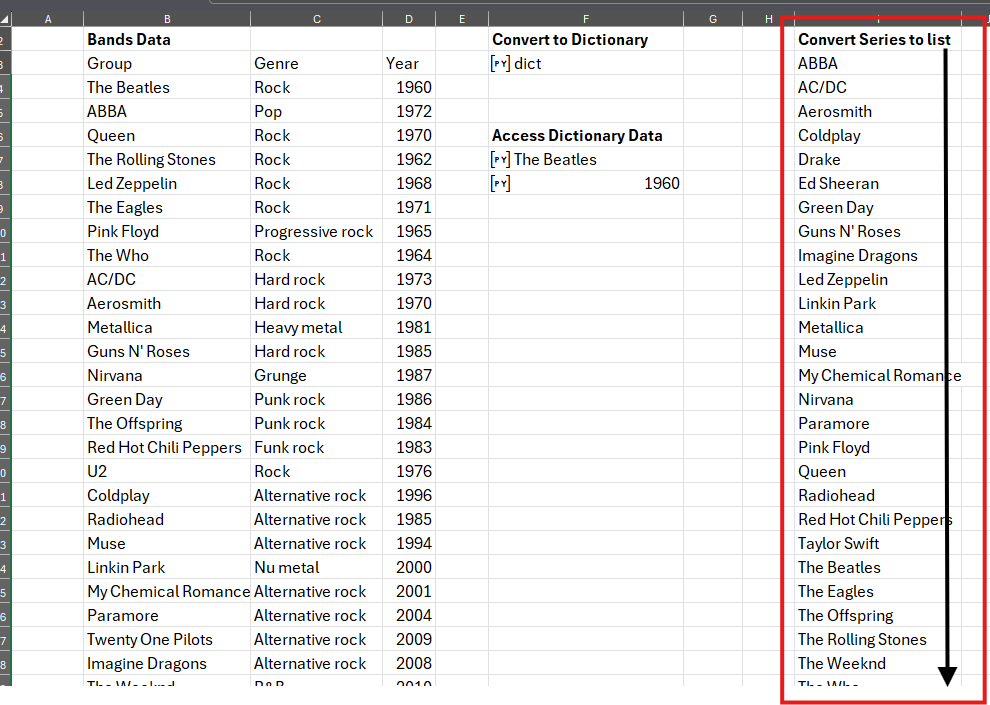Click the Bands Data title cell
990x705 pixels.
[x=167, y=39]
